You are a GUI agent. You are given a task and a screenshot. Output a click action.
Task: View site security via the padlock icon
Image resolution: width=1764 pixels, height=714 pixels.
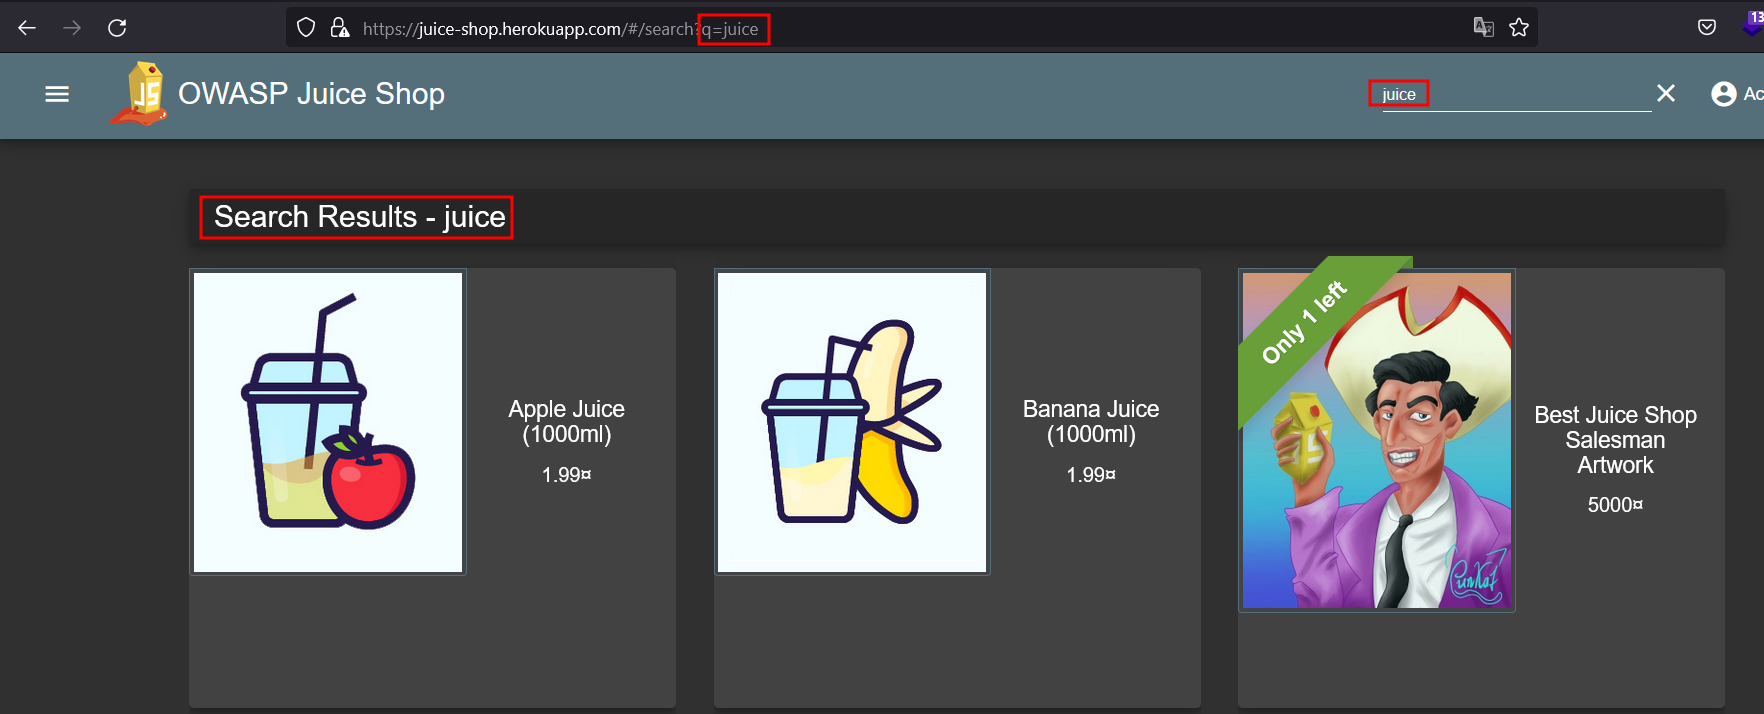tap(340, 28)
